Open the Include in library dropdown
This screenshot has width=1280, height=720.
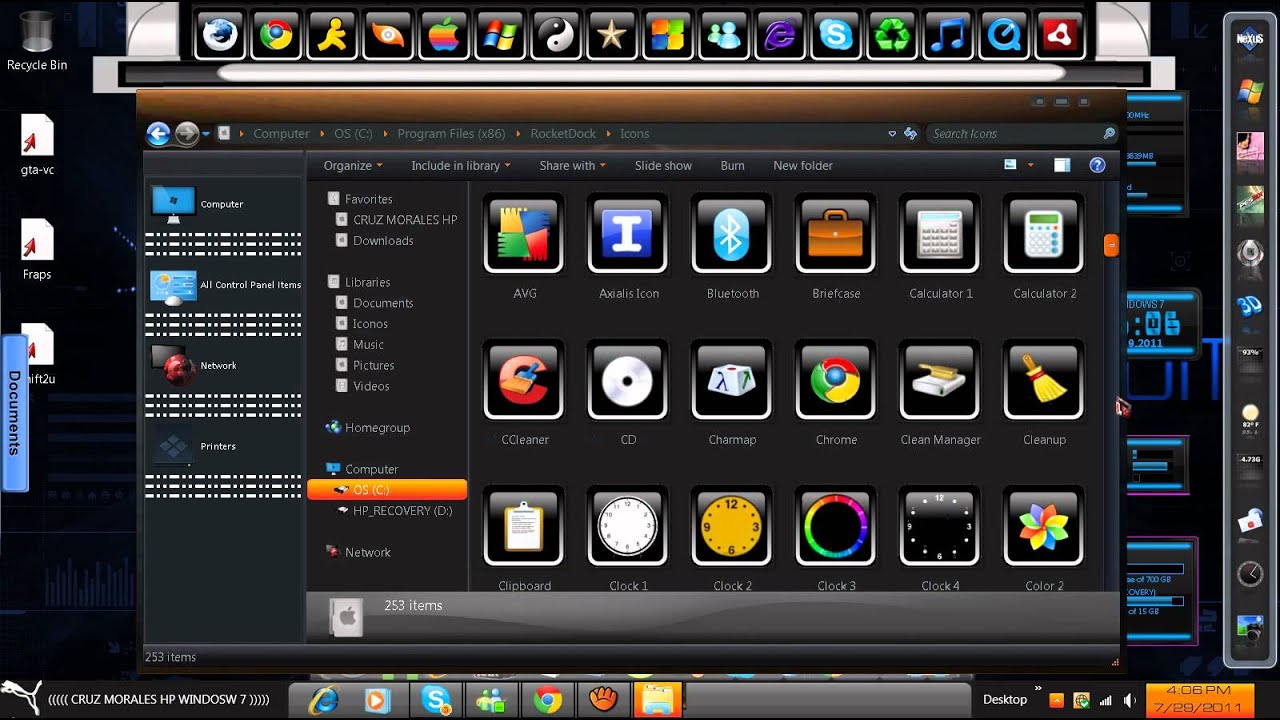point(461,165)
